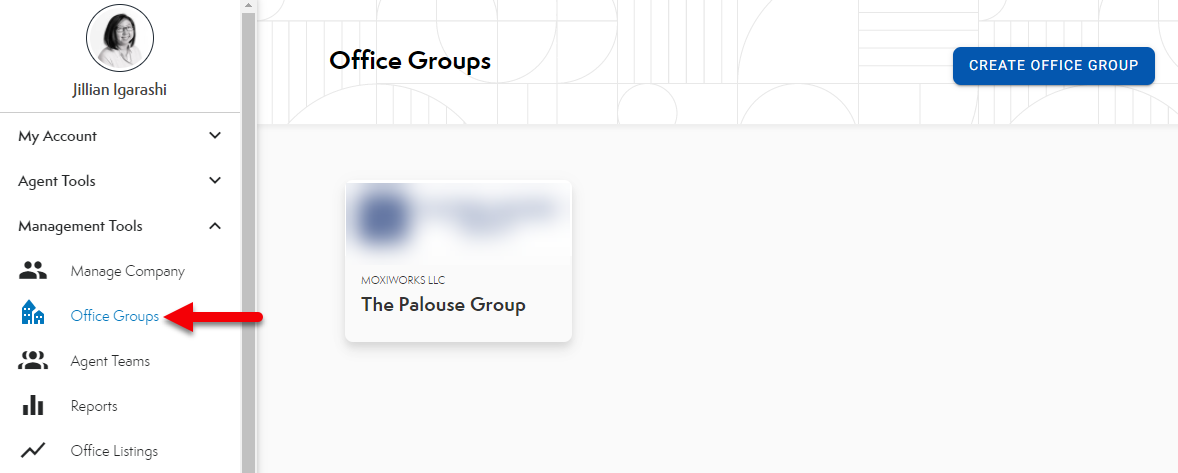Screen dimensions: 1178x473
Task: Select Office Groups in the sidebar
Action: [x=114, y=316]
